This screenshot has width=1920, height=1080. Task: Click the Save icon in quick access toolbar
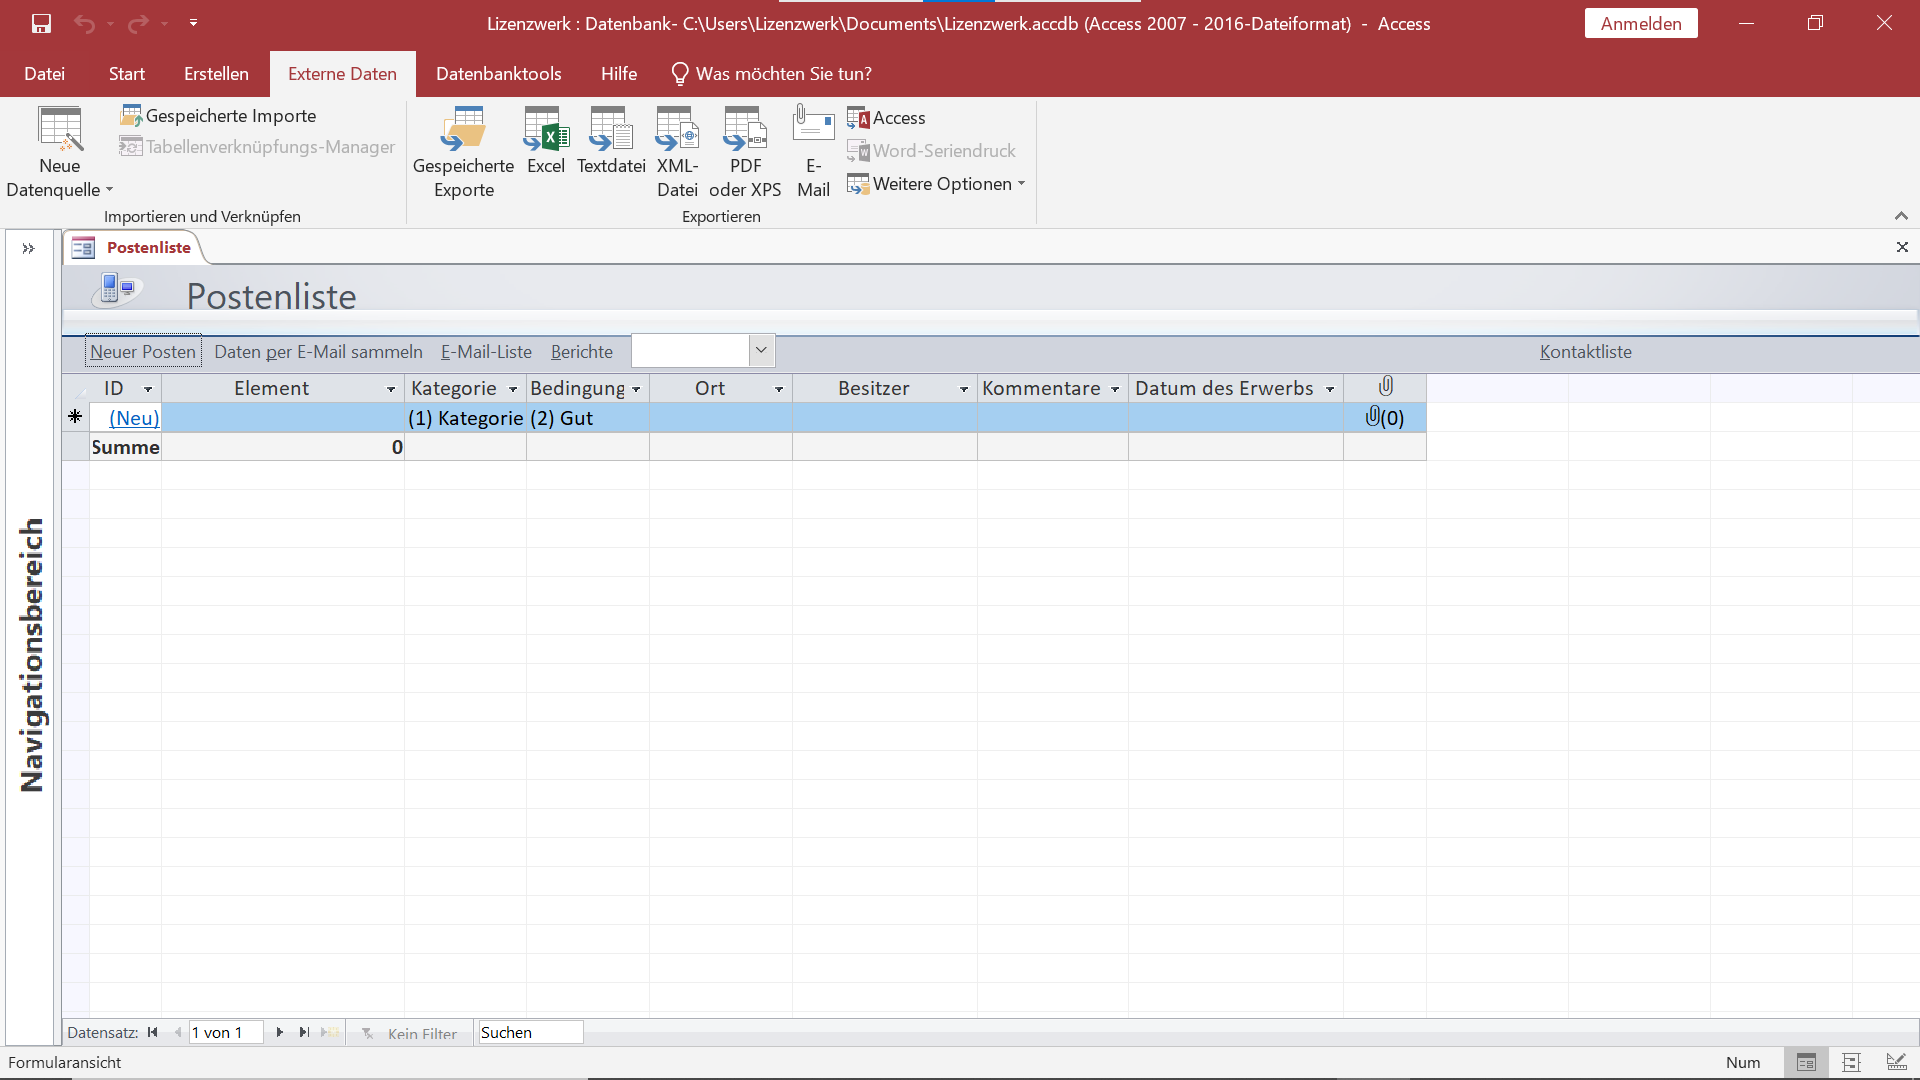click(x=41, y=23)
